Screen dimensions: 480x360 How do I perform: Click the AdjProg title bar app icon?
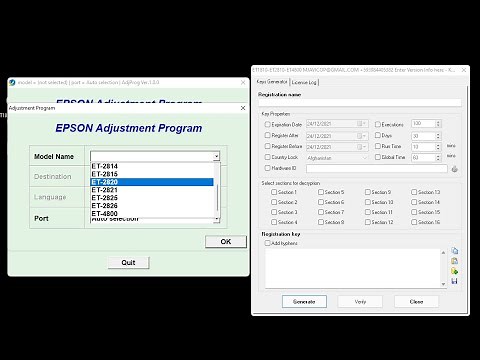click(x=12, y=82)
